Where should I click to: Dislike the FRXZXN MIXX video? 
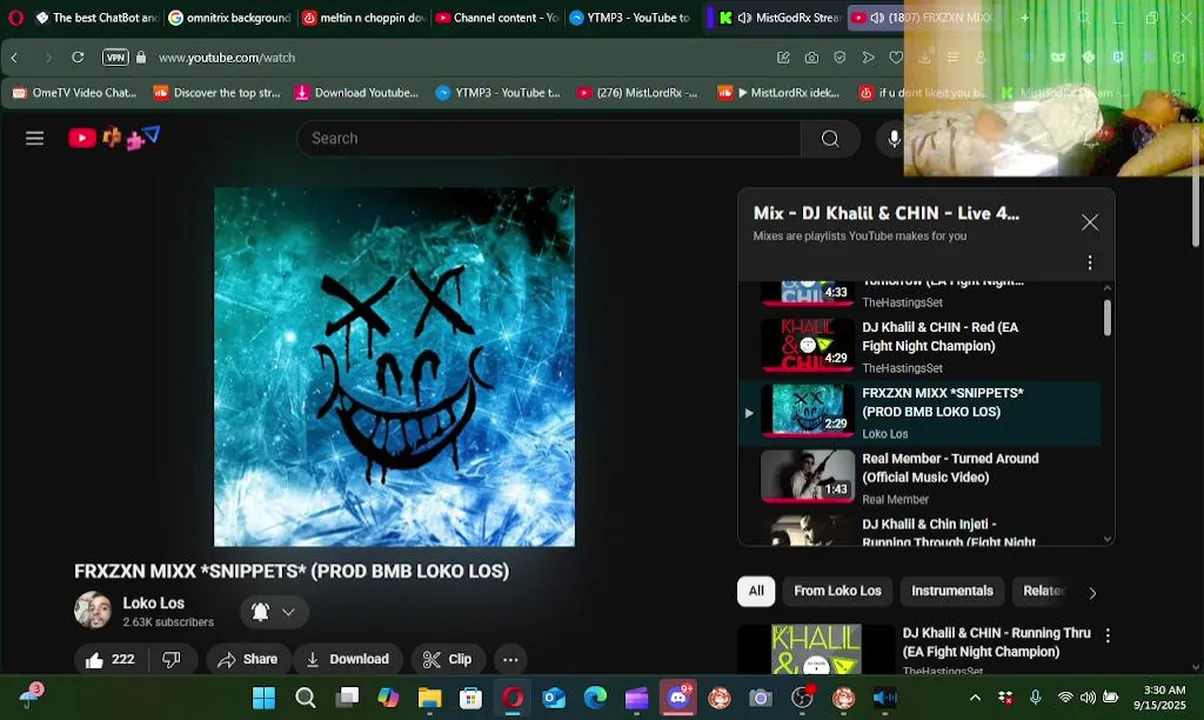[x=171, y=659]
